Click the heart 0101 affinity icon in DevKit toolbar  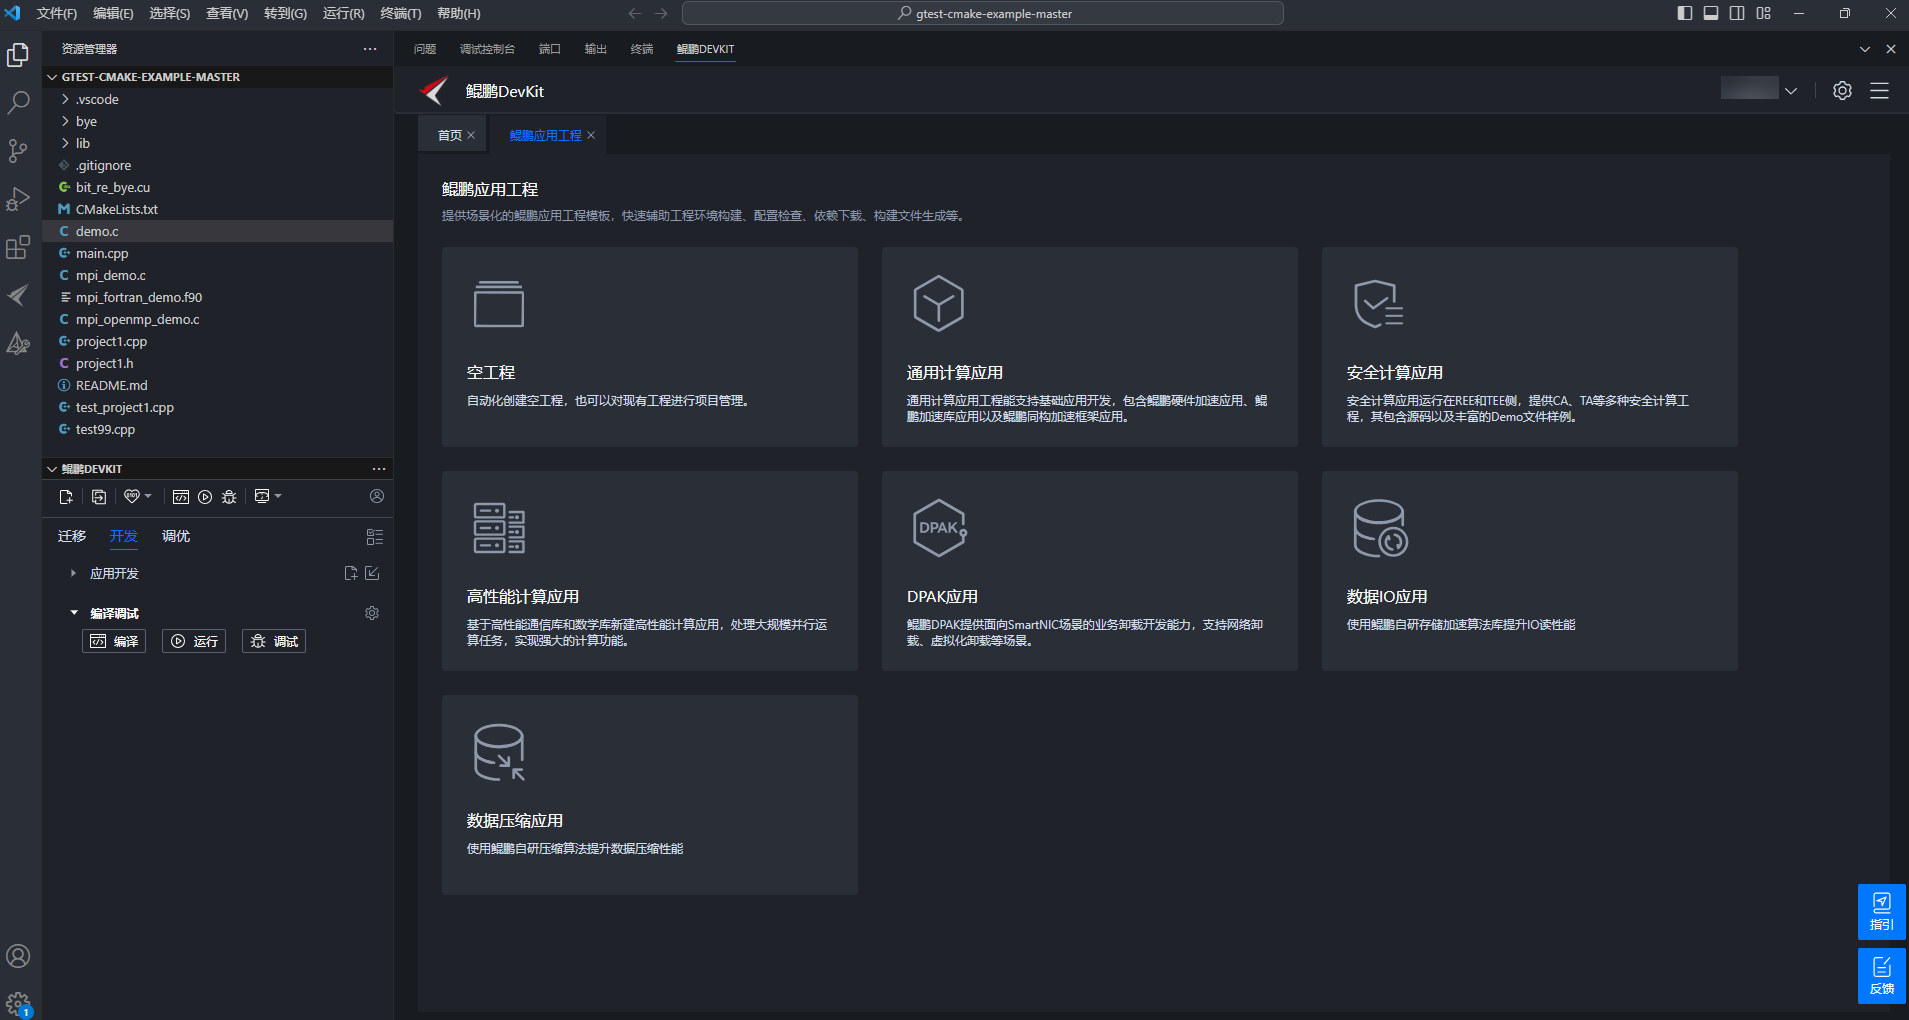point(131,497)
